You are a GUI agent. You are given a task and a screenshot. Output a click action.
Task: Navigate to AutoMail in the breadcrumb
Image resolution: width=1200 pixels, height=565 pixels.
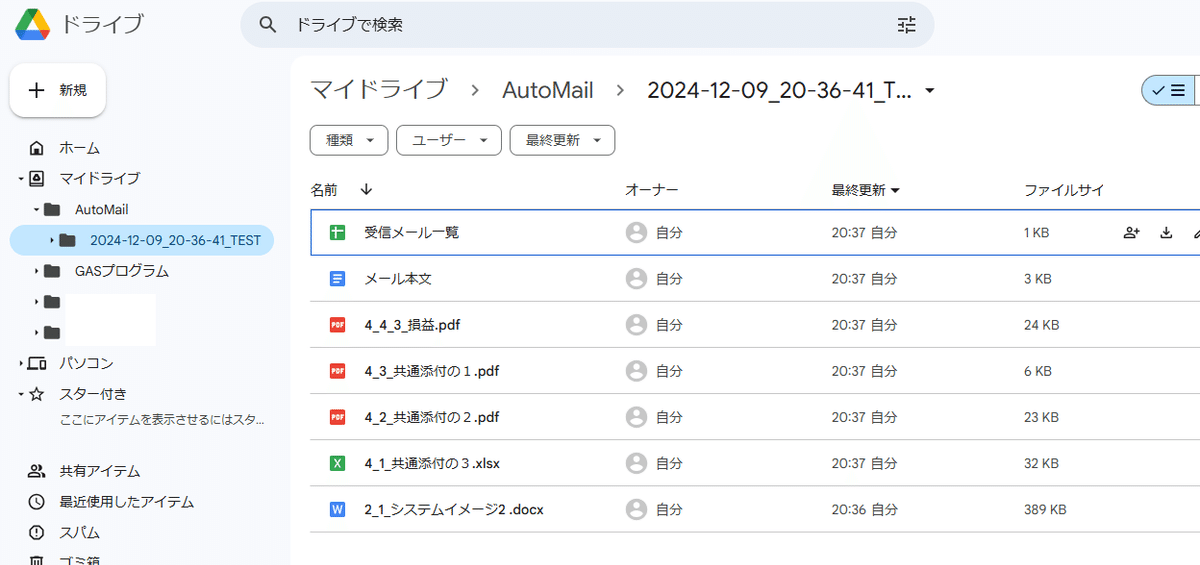pos(547,90)
